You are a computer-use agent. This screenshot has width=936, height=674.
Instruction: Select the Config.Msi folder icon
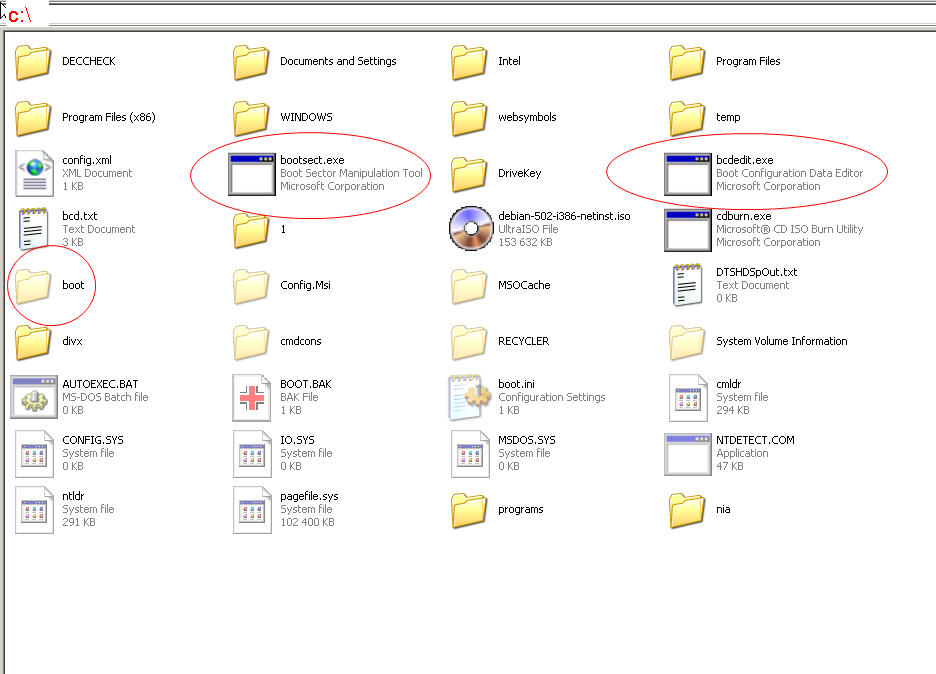[251, 286]
